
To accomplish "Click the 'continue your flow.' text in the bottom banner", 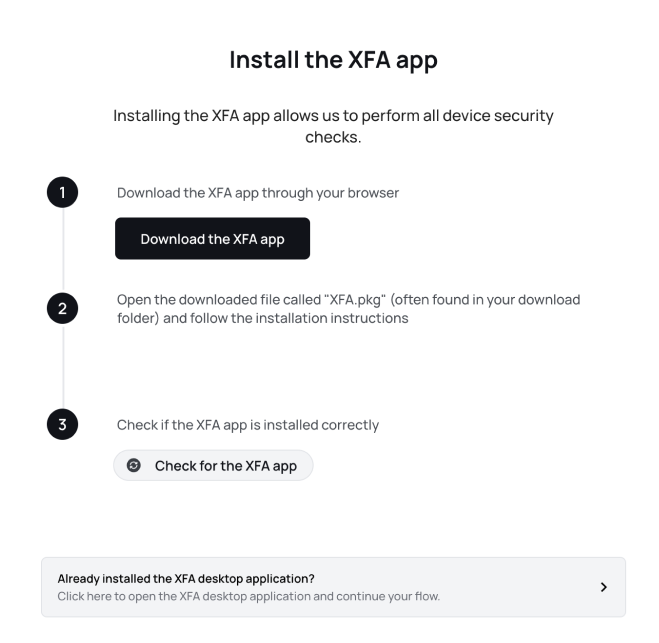I will 388,596.
